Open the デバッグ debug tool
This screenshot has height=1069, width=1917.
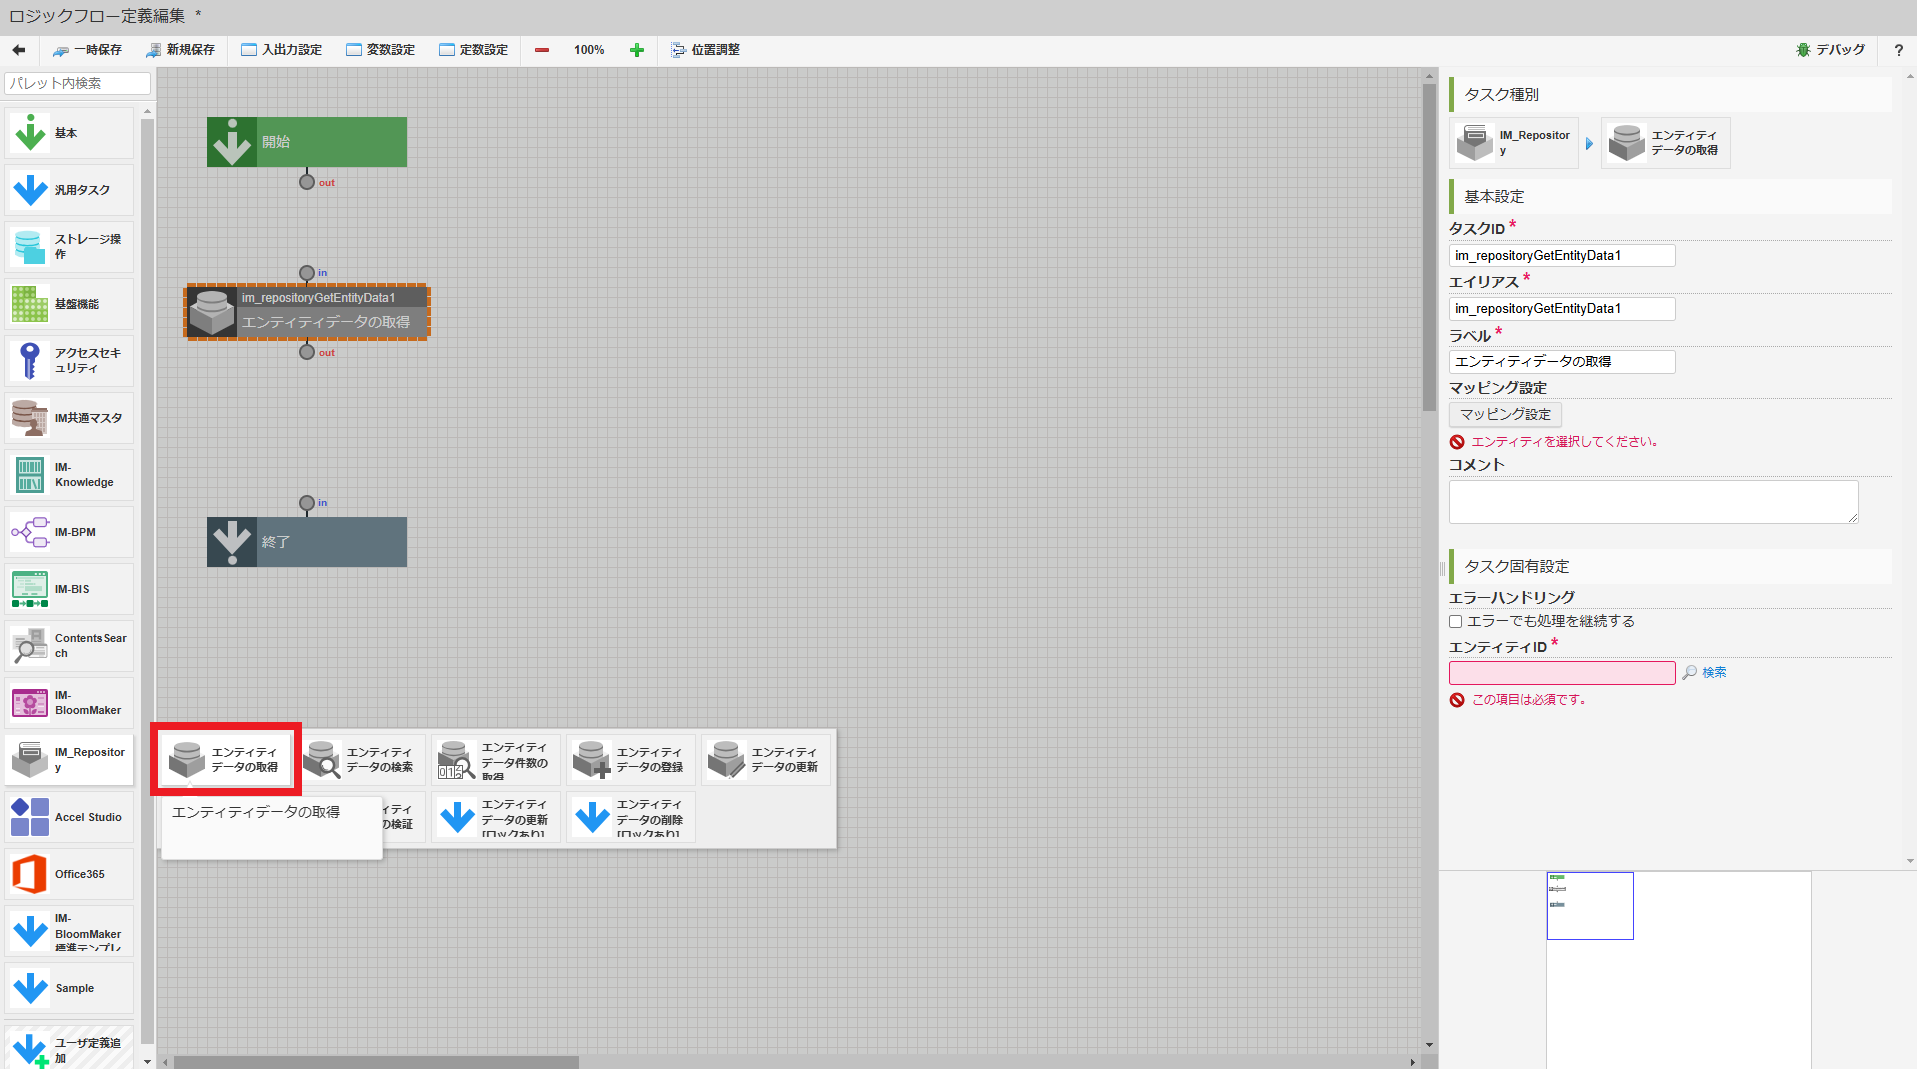point(1831,49)
